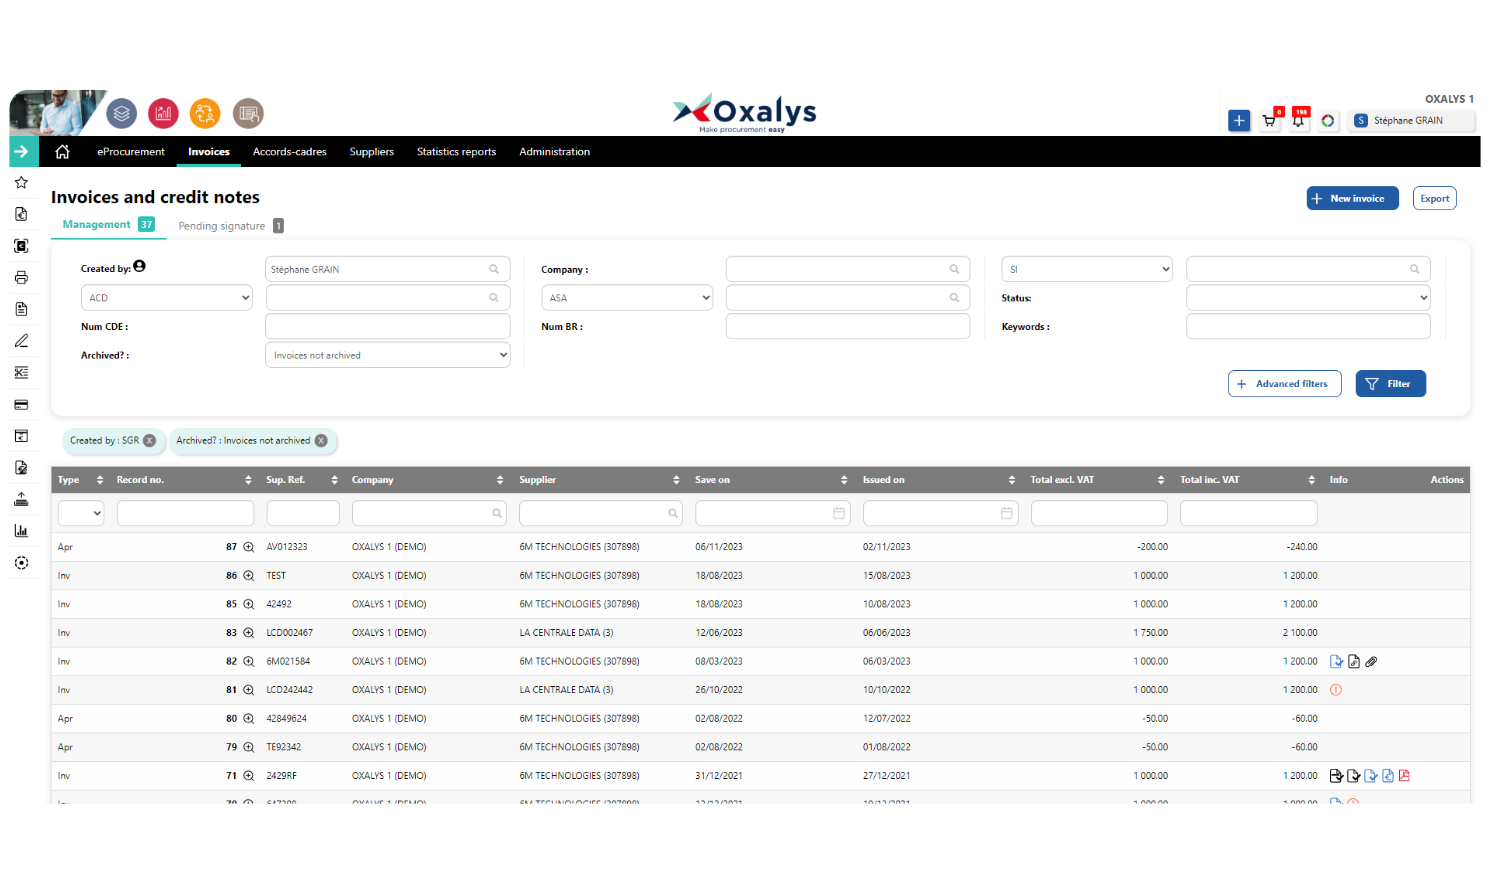Click the Oxalys logo

point(745,112)
